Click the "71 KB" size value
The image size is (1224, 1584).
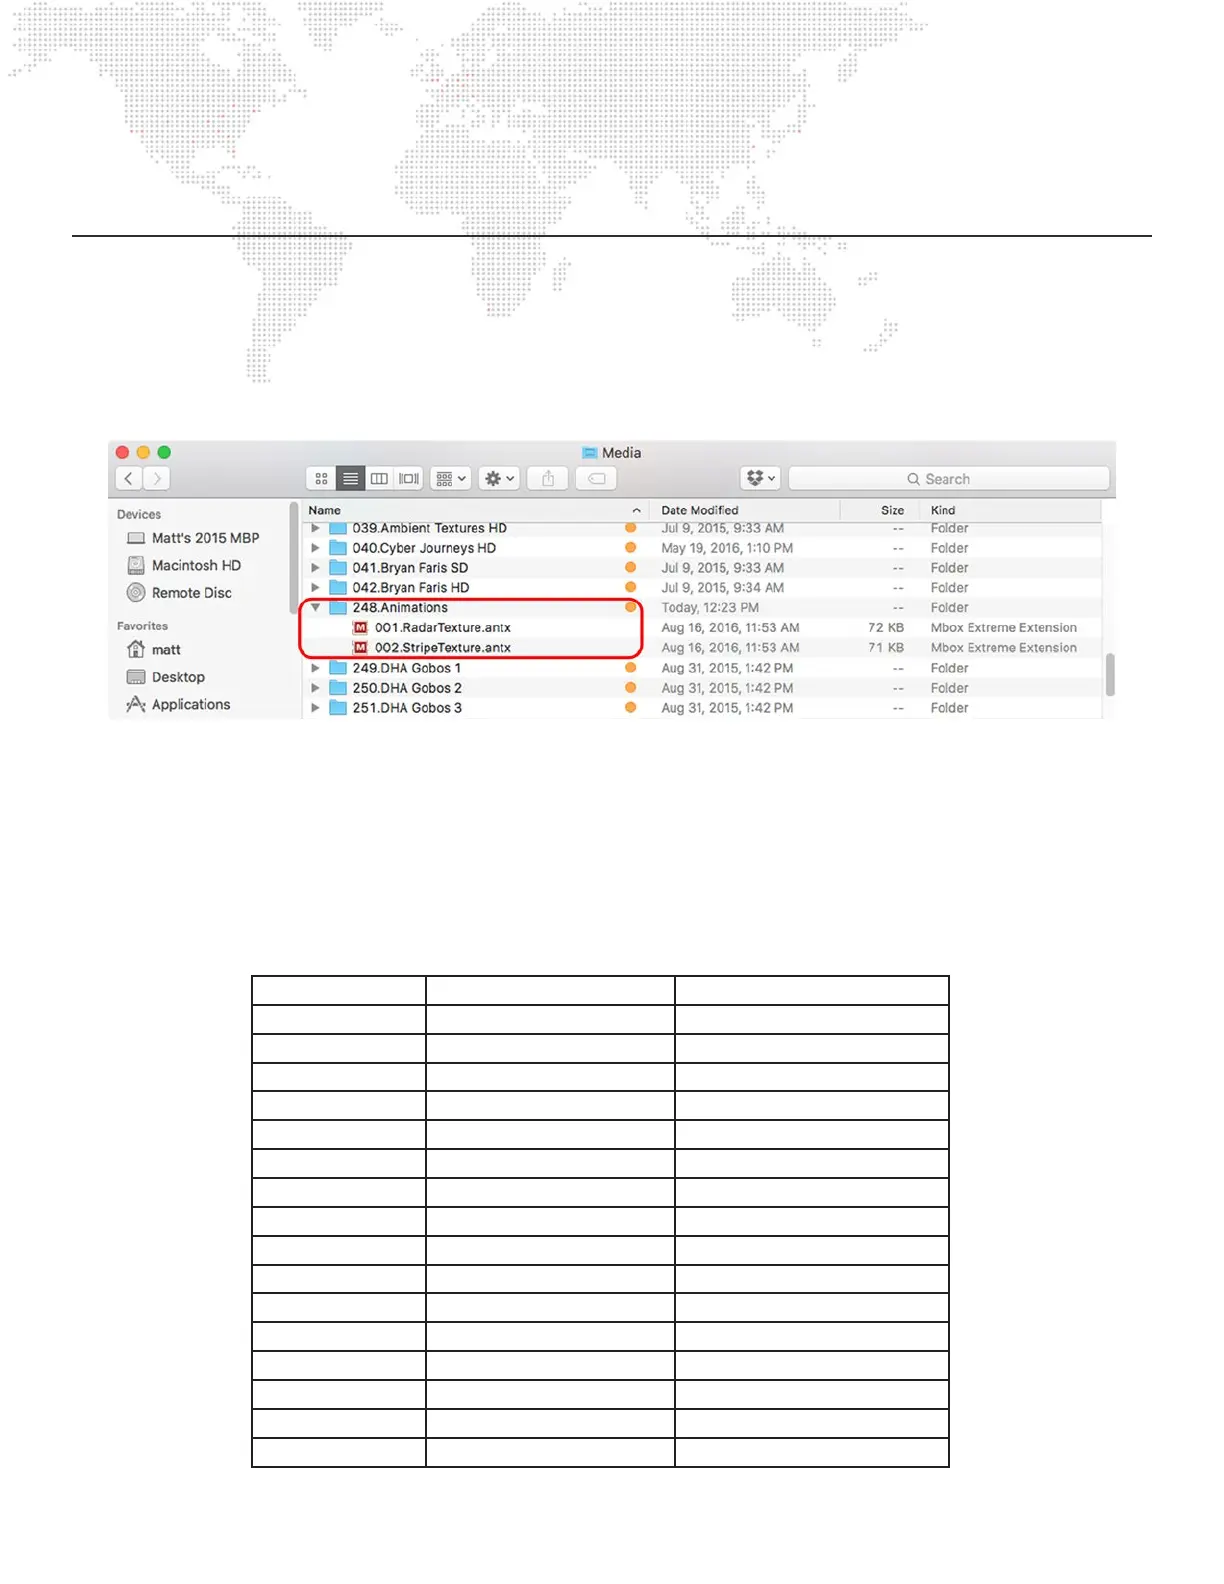pyautogui.click(x=886, y=648)
